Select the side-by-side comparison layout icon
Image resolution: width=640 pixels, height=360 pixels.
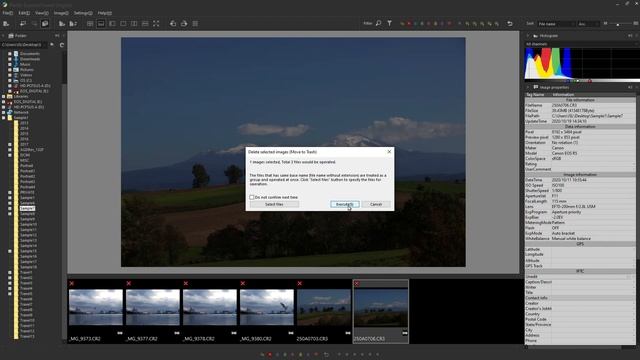[x=134, y=24]
